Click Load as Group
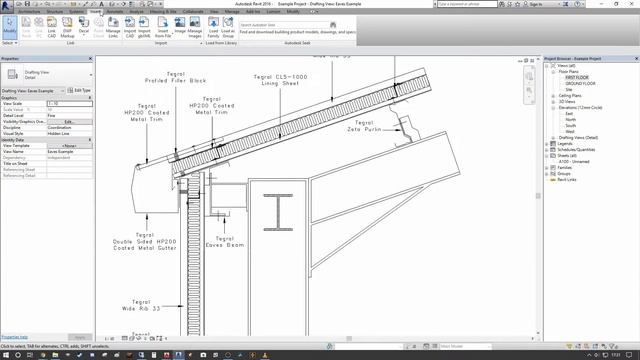This screenshot has height=360, width=640. (x=228, y=27)
